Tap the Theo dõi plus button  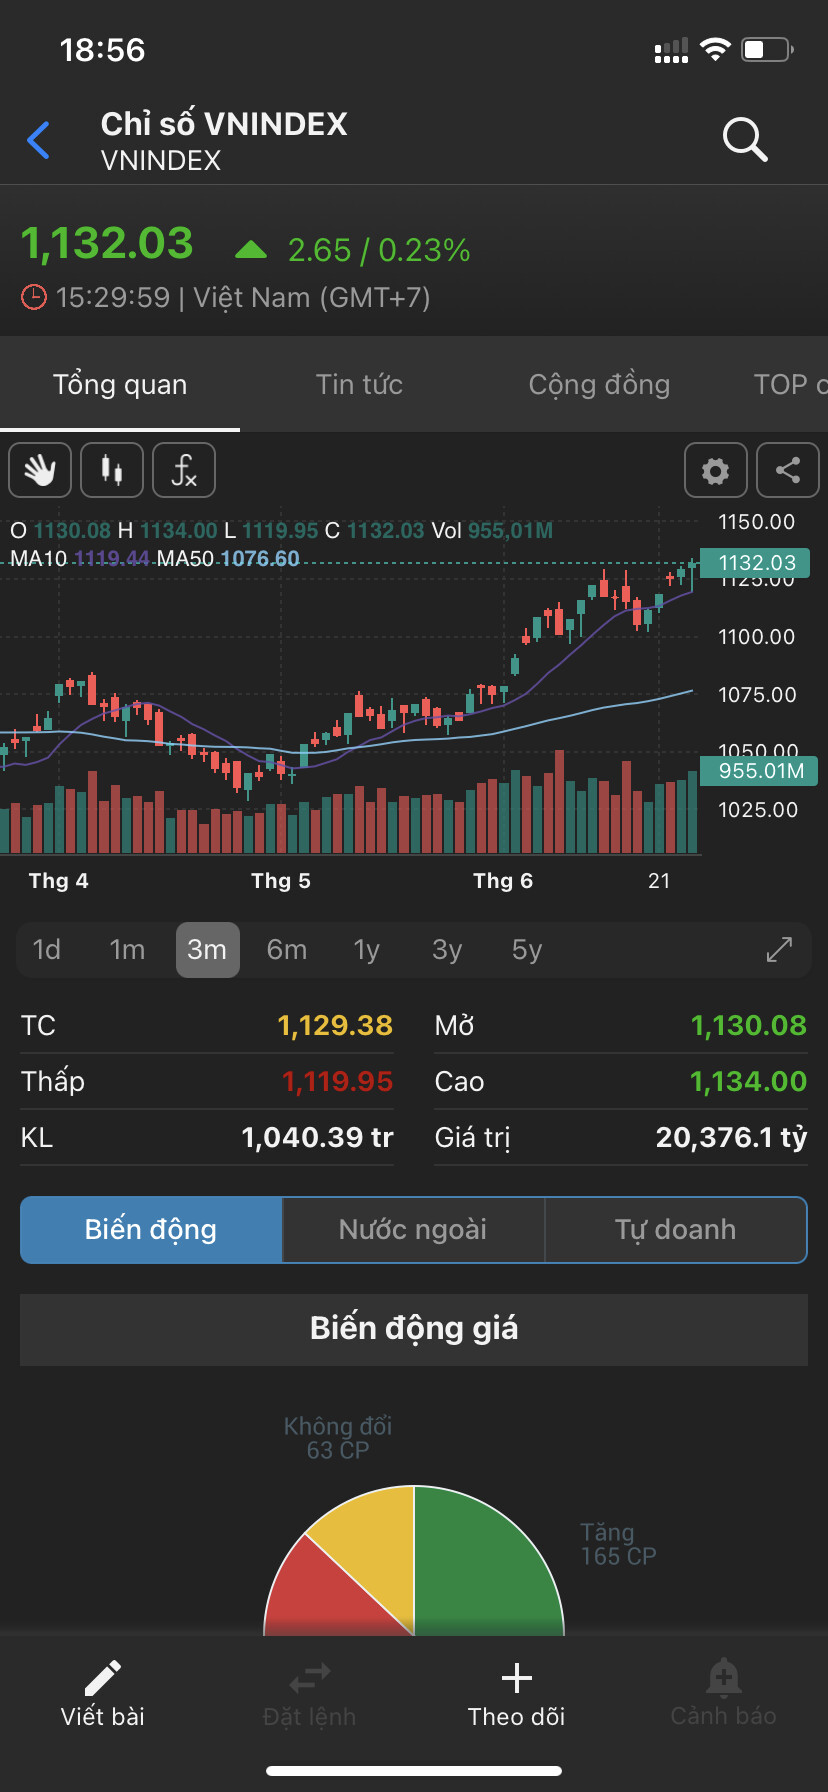[516, 1680]
